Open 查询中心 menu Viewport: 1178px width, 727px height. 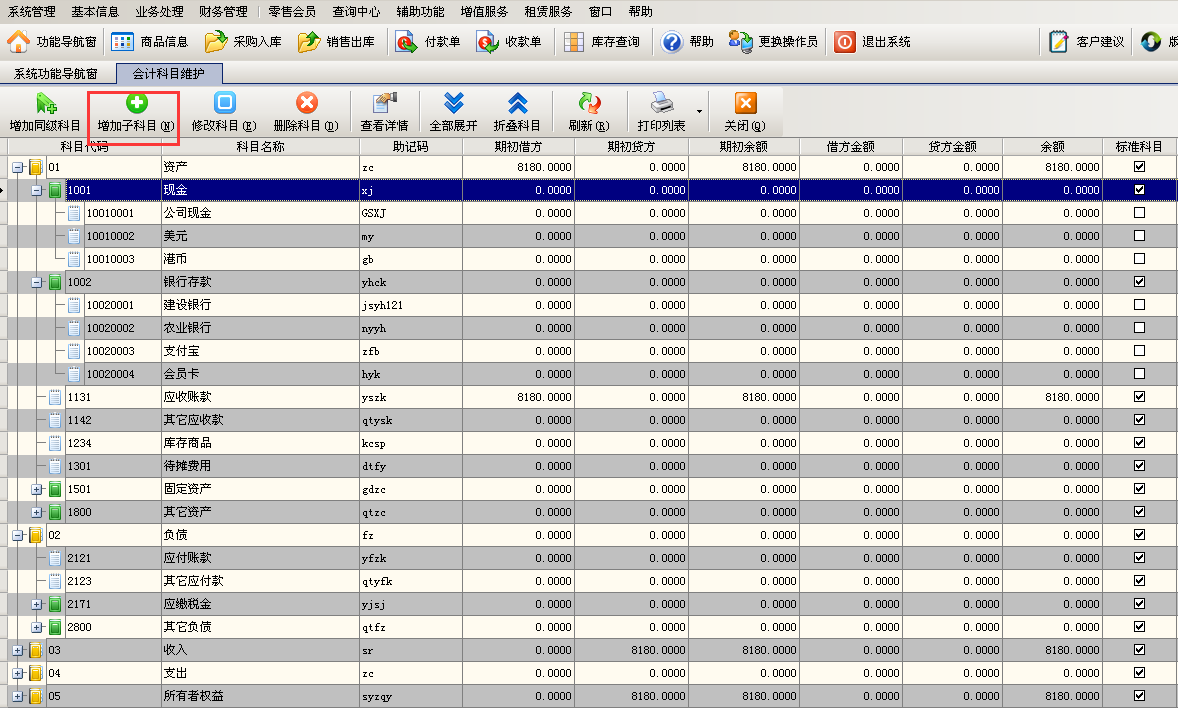356,11
